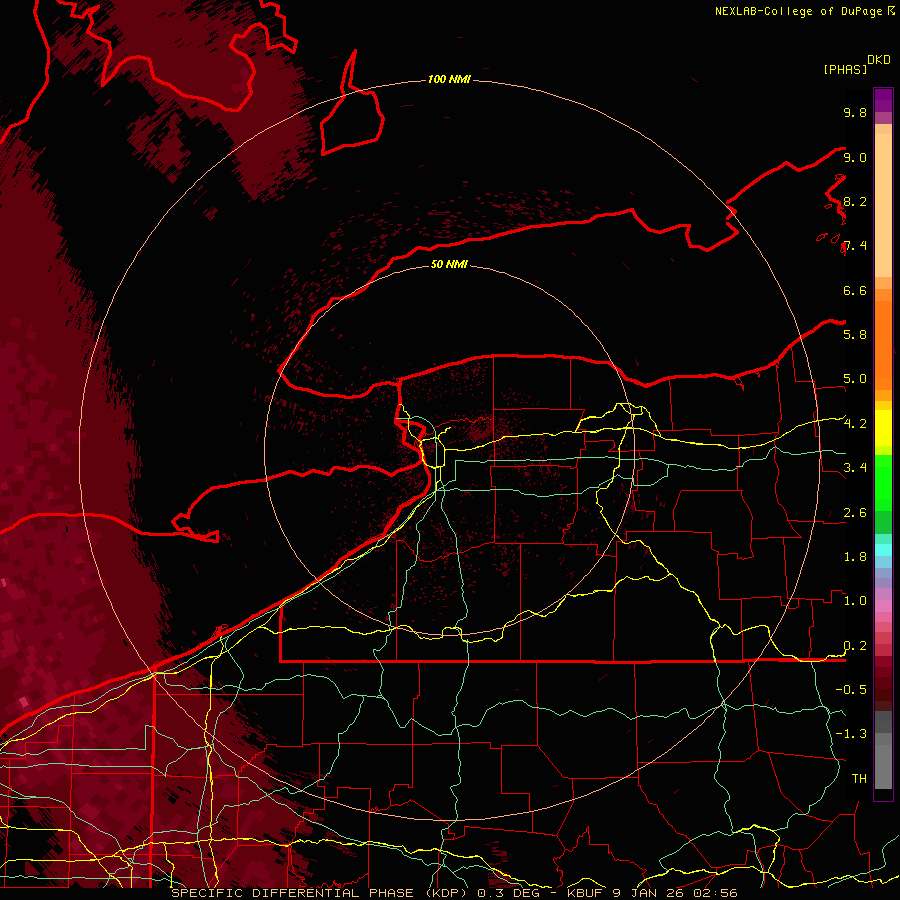The height and width of the screenshot is (900, 900).
Task: Click the -0.5 value on the scale
Action: (x=851, y=689)
